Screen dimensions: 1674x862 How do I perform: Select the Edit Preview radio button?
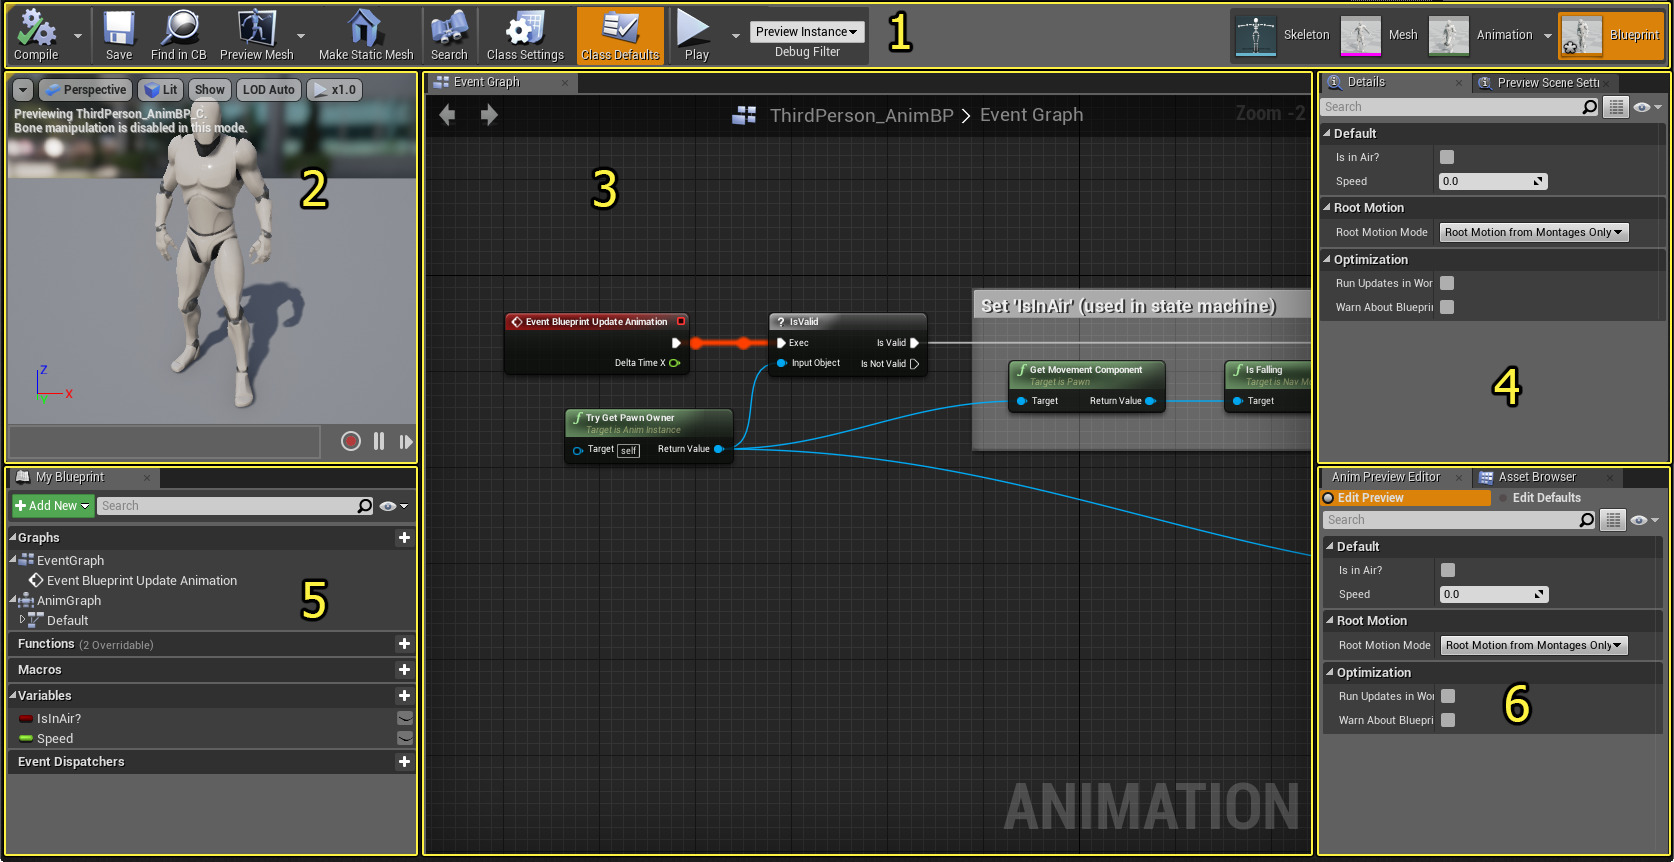coord(1329,498)
